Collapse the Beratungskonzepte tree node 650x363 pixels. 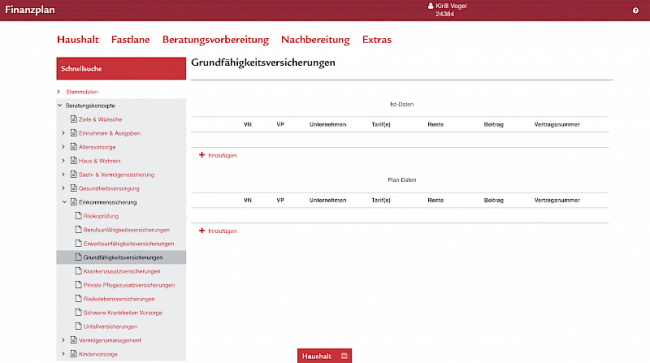(60, 105)
